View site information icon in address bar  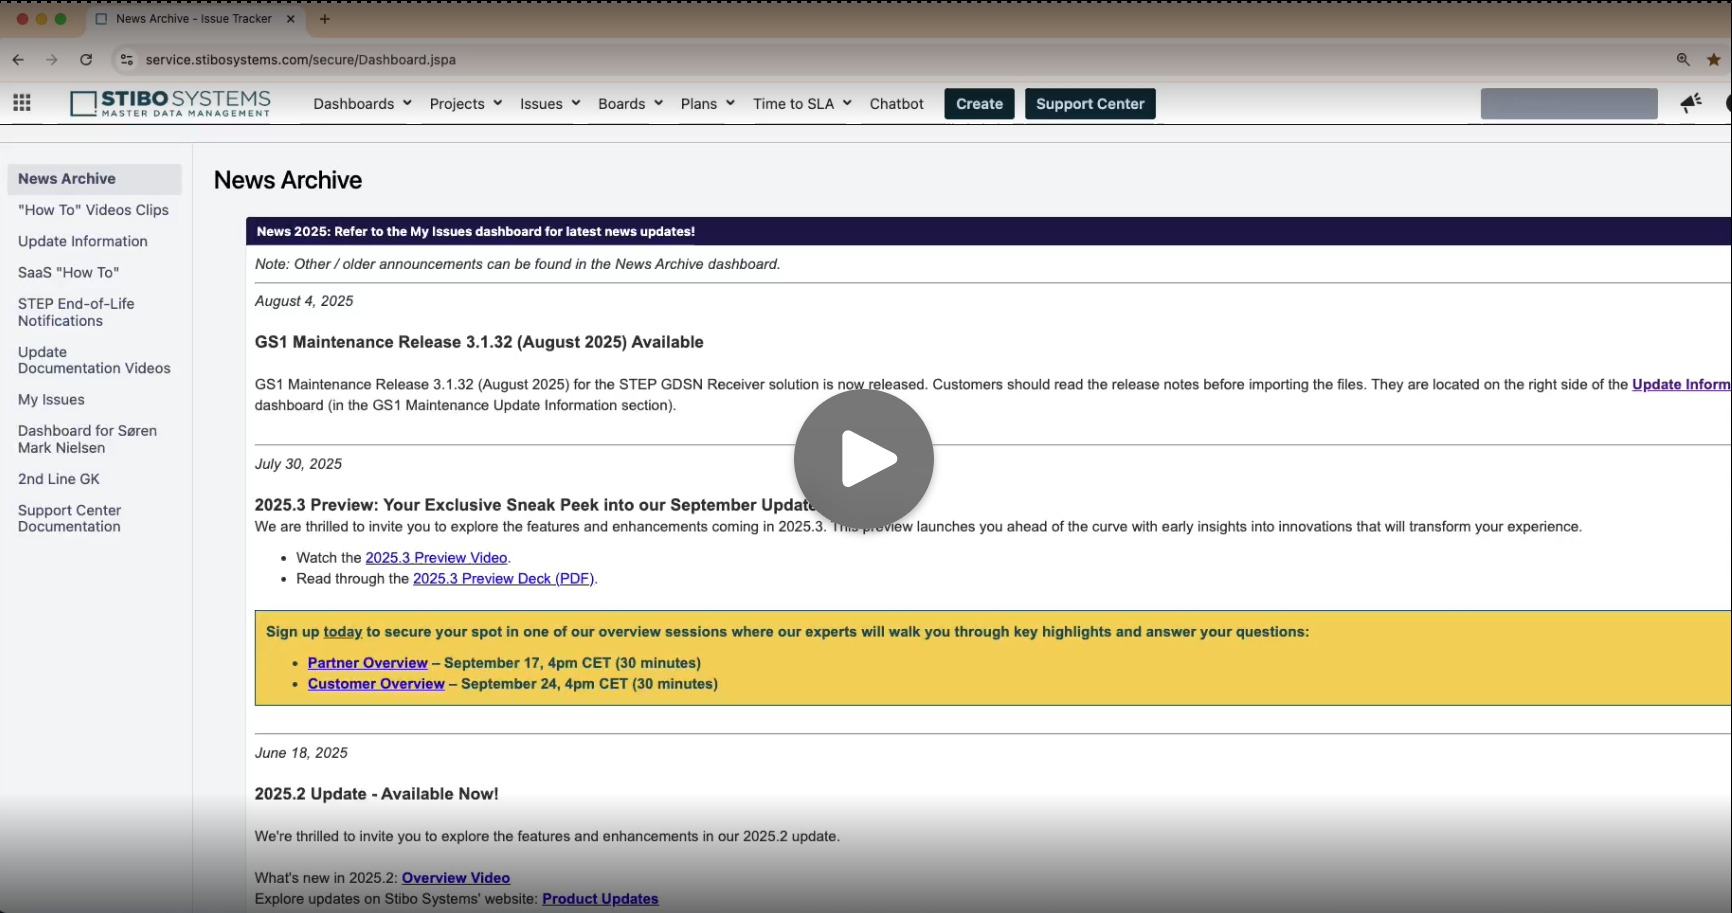tap(127, 60)
